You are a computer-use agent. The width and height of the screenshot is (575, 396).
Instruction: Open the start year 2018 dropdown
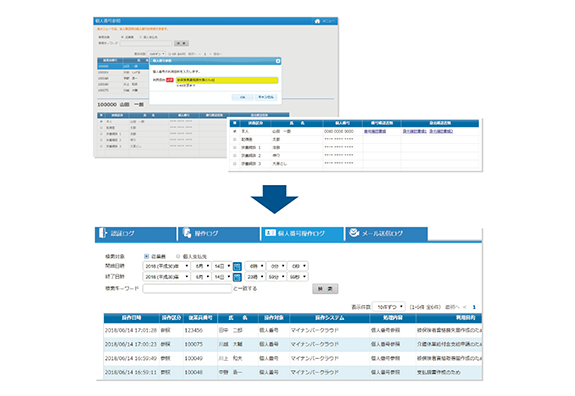(166, 266)
